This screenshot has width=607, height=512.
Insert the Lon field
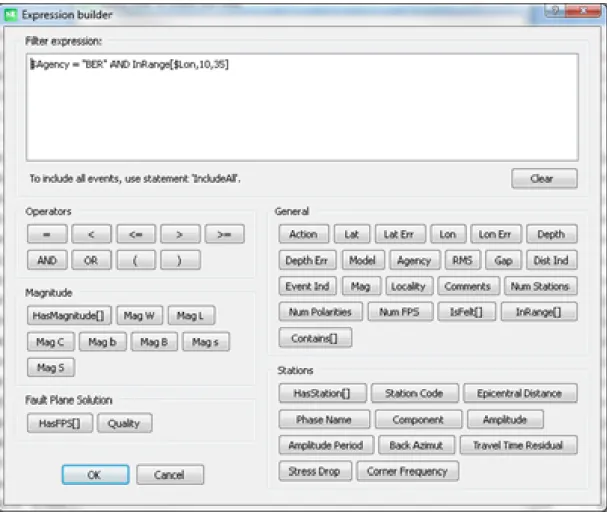coord(448,234)
